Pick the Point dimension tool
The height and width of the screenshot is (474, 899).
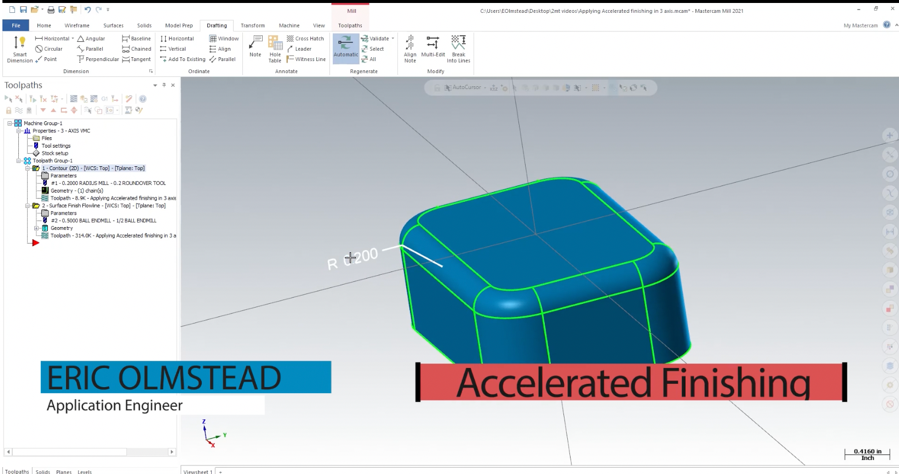[46, 59]
